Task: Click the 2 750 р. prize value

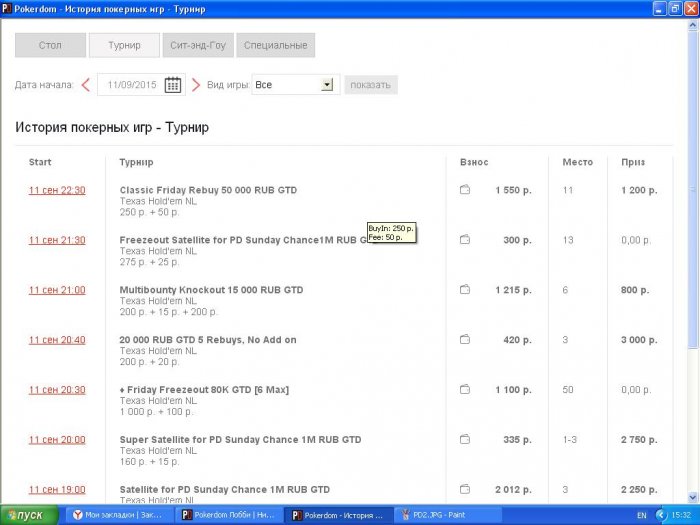Action: (639, 440)
